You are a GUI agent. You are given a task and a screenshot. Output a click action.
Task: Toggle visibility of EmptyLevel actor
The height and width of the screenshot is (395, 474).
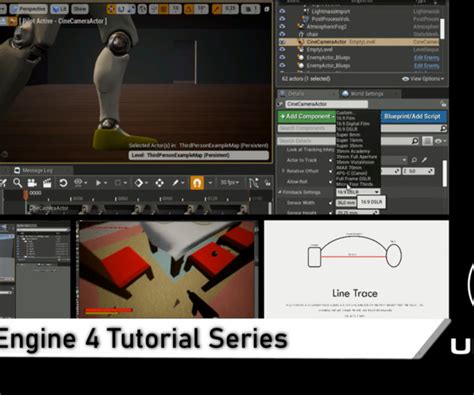(x=283, y=49)
